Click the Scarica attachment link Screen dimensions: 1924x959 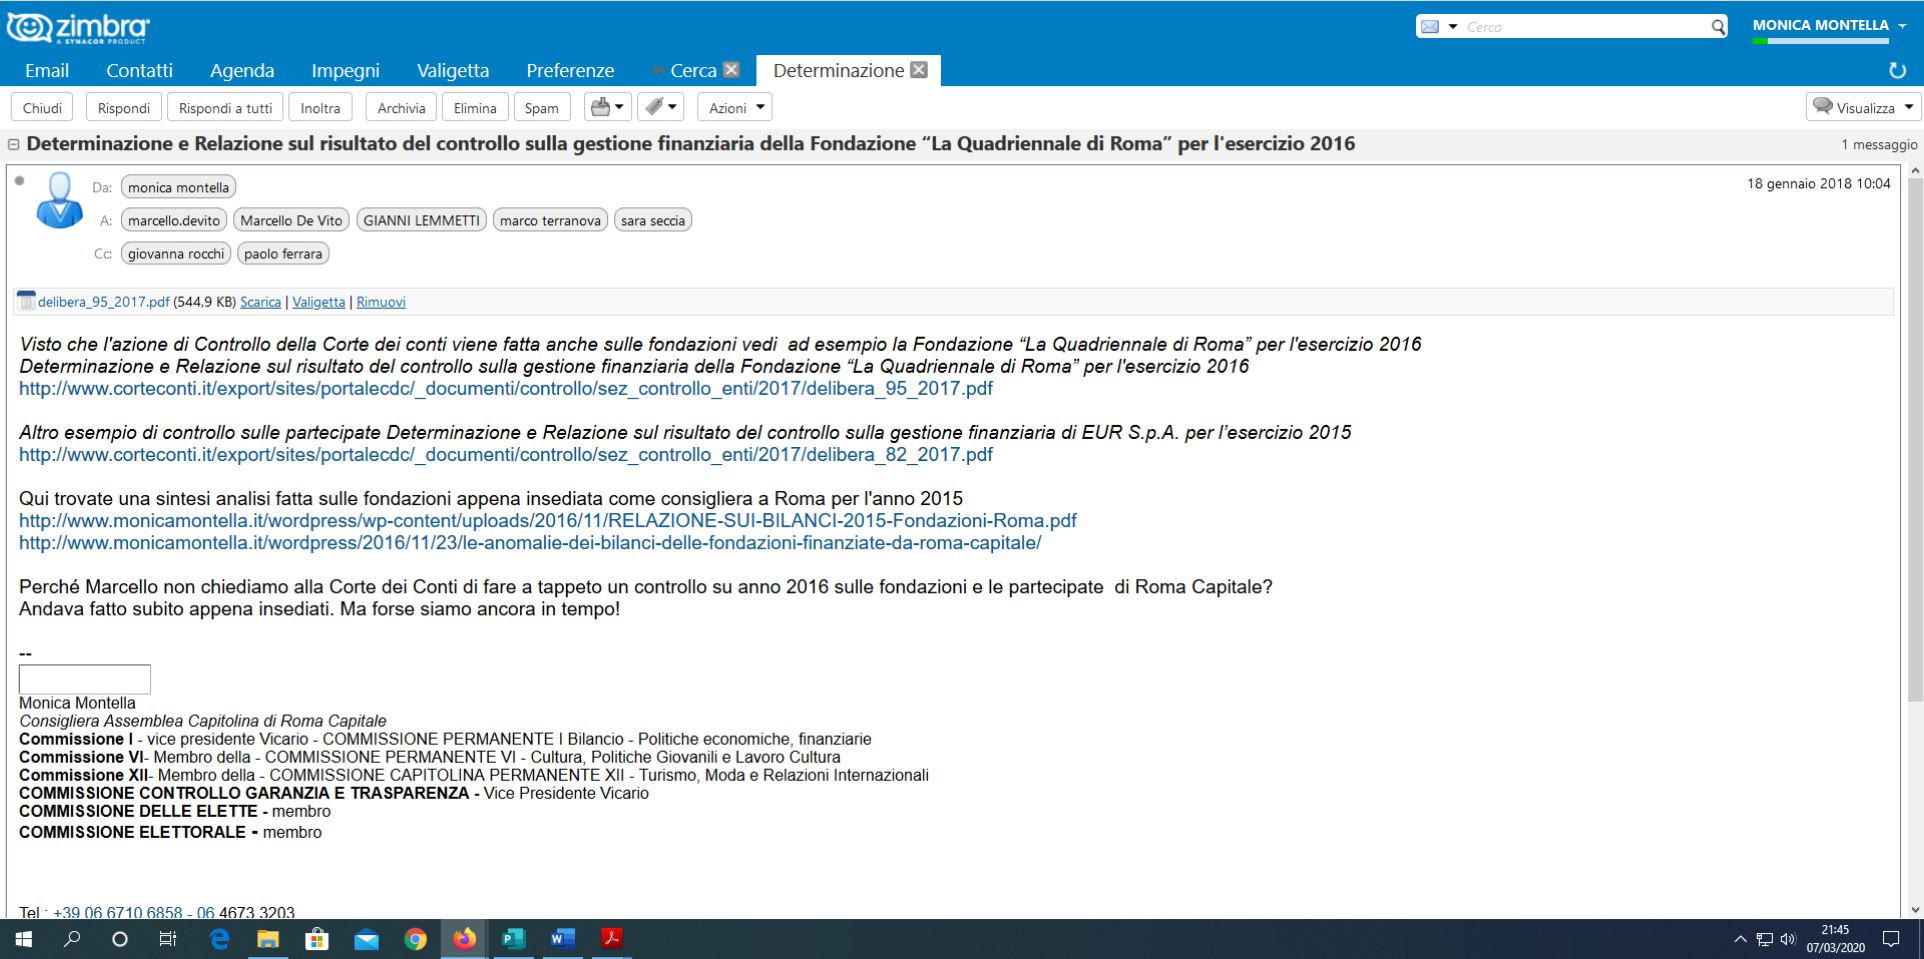(260, 302)
